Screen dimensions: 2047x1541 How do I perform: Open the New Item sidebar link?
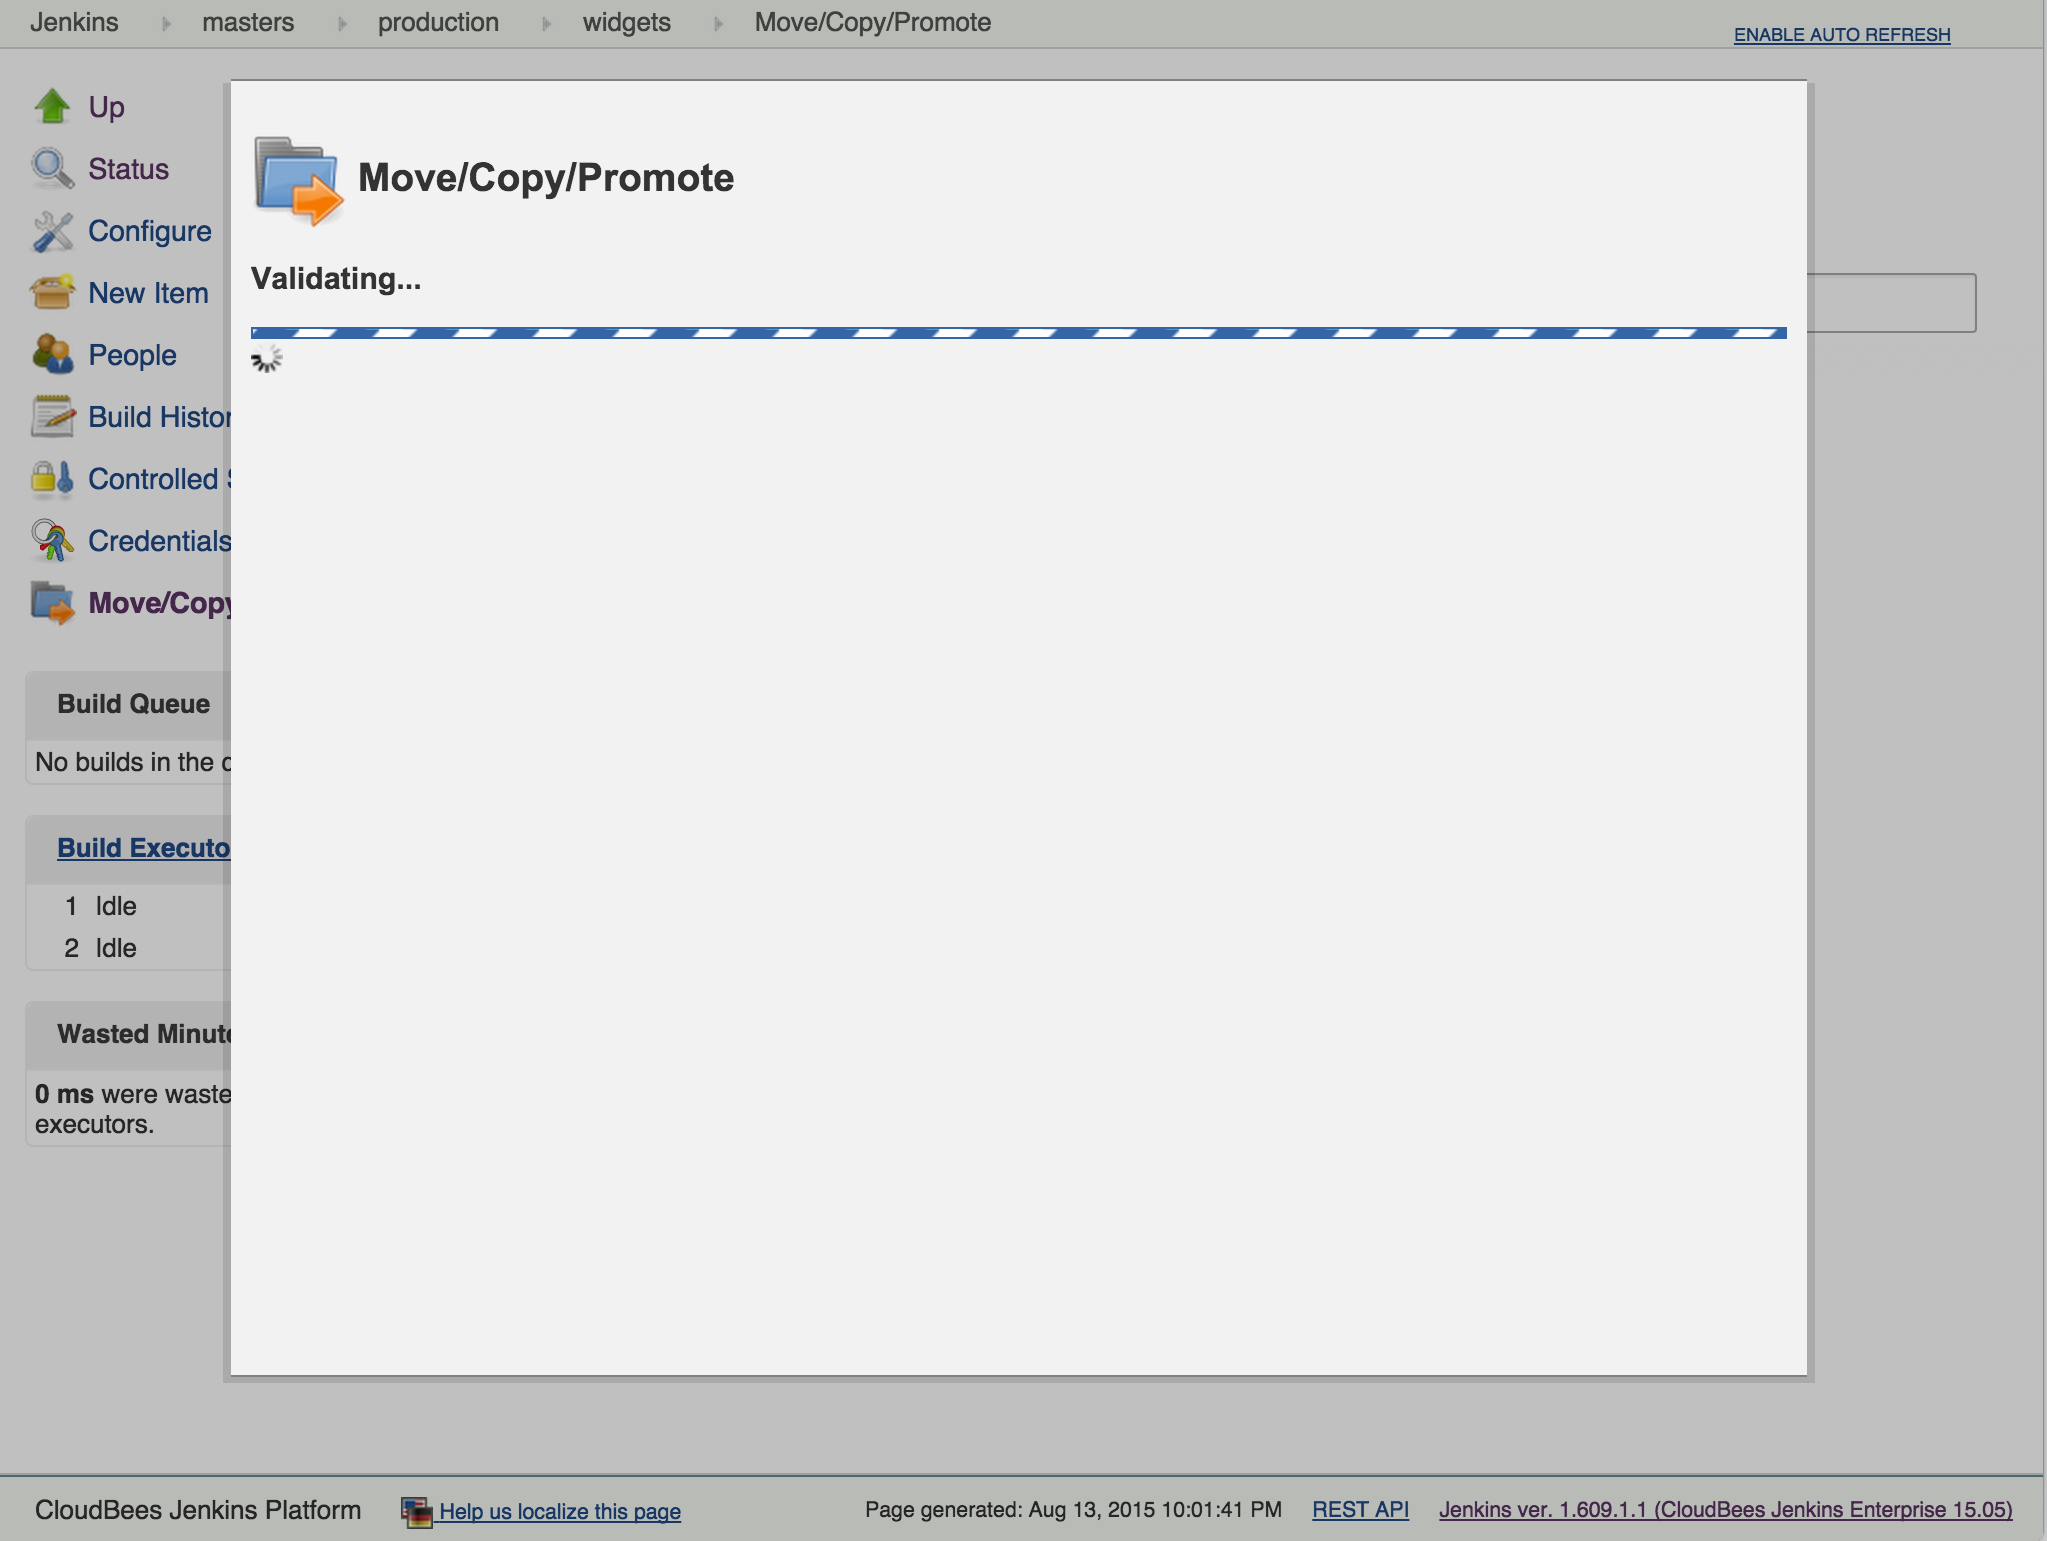148,293
